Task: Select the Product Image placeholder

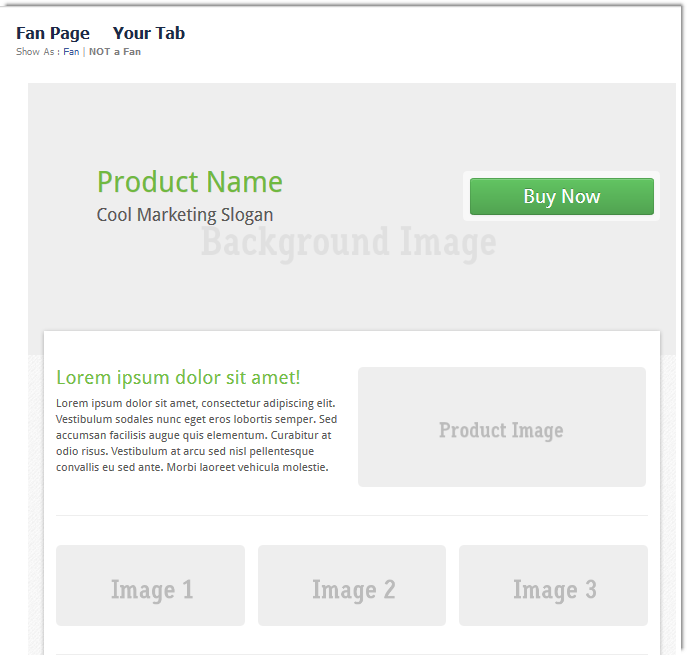Action: [502, 427]
